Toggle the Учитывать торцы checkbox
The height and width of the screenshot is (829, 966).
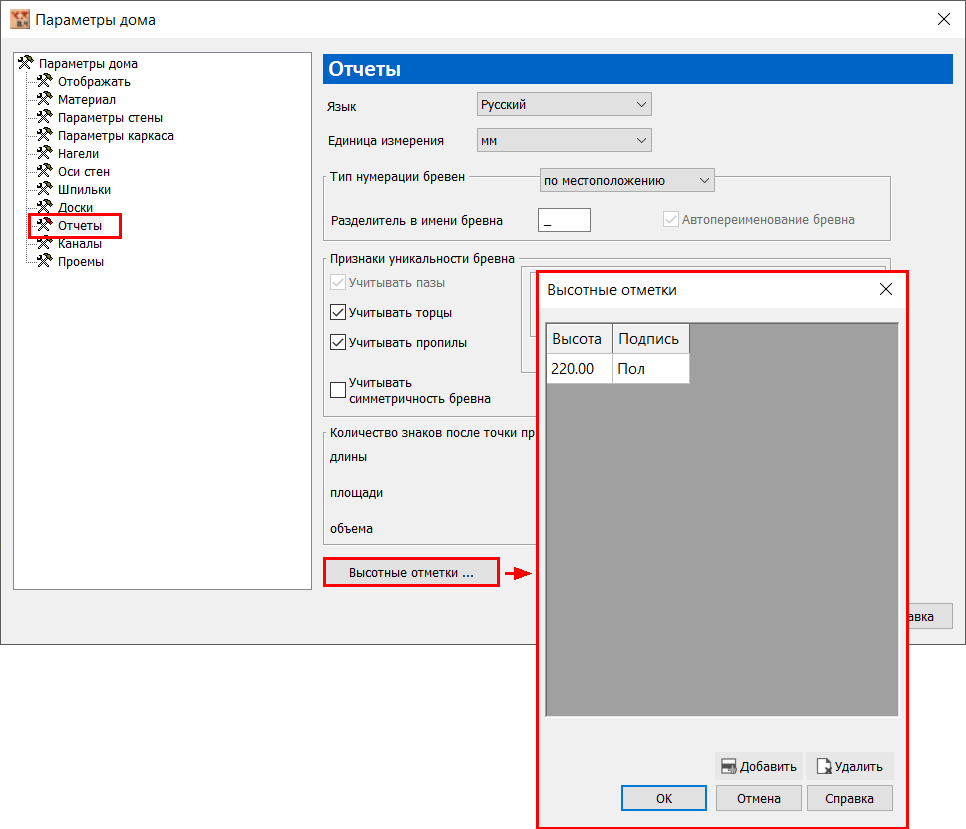[x=338, y=312]
